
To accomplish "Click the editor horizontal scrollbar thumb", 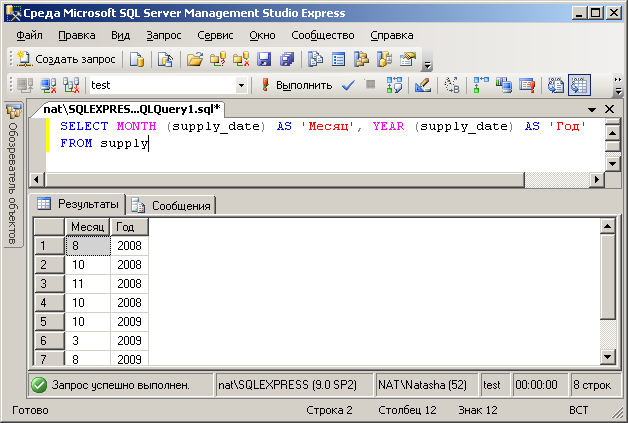I will pos(285,179).
